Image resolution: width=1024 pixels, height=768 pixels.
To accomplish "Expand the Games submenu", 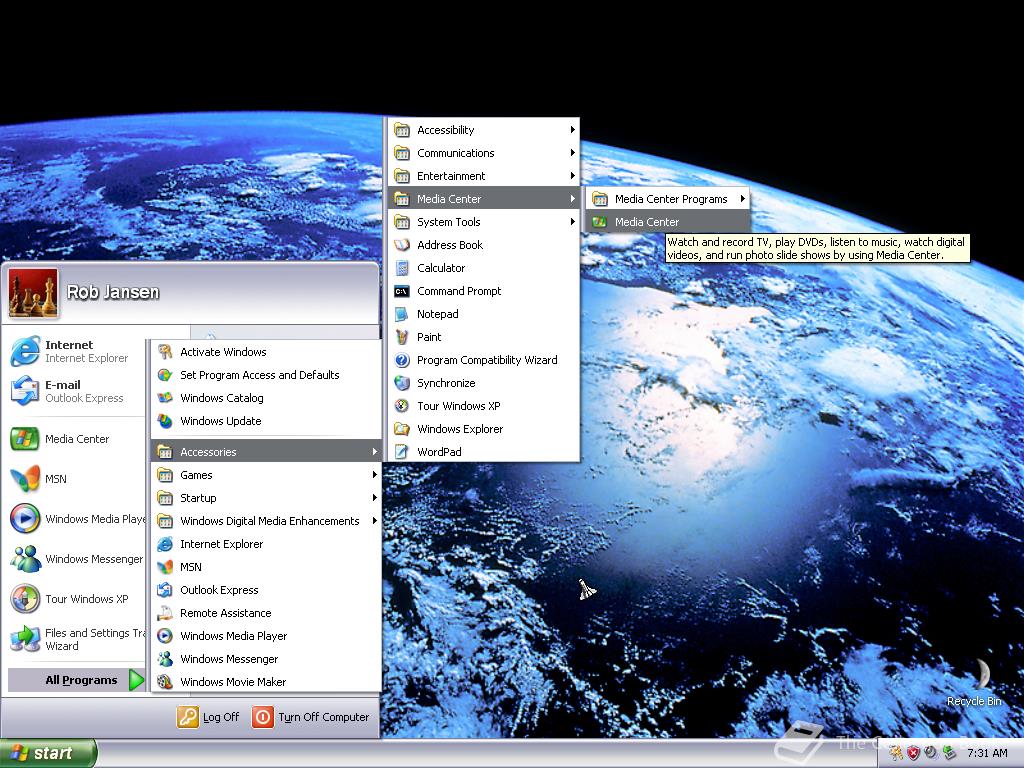I will coord(266,475).
